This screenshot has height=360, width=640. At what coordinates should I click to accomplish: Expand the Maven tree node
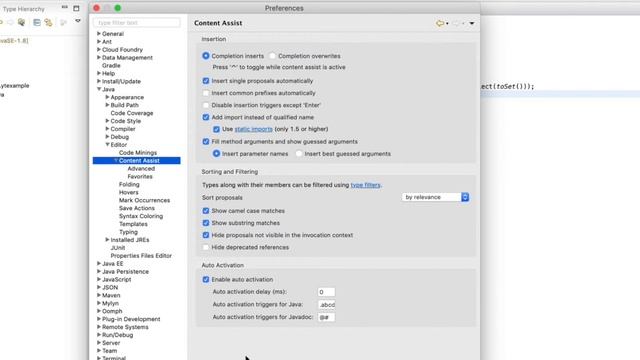(99, 295)
